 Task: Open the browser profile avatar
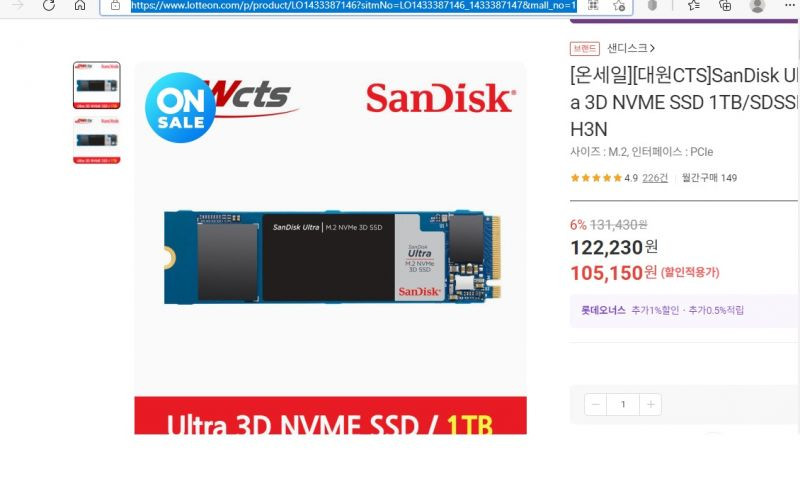point(757,6)
